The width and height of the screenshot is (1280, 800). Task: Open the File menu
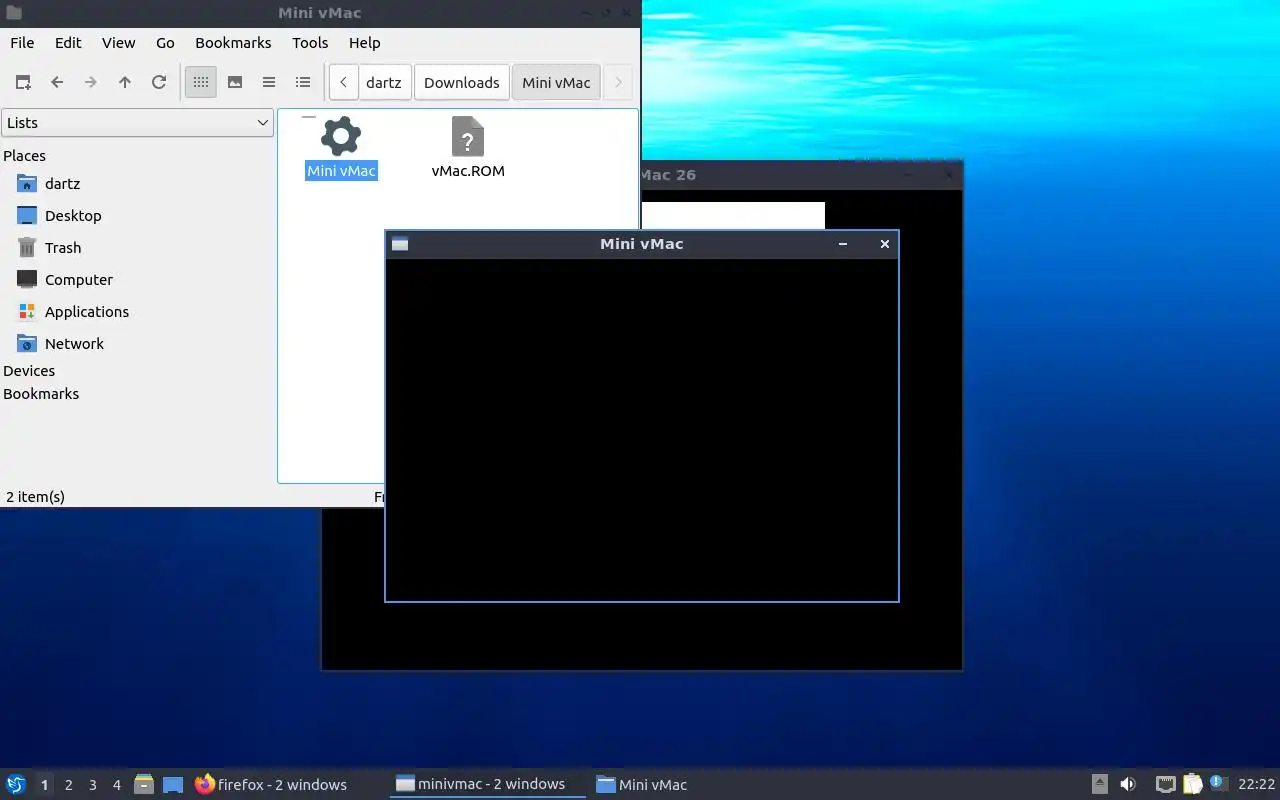pyautogui.click(x=22, y=42)
